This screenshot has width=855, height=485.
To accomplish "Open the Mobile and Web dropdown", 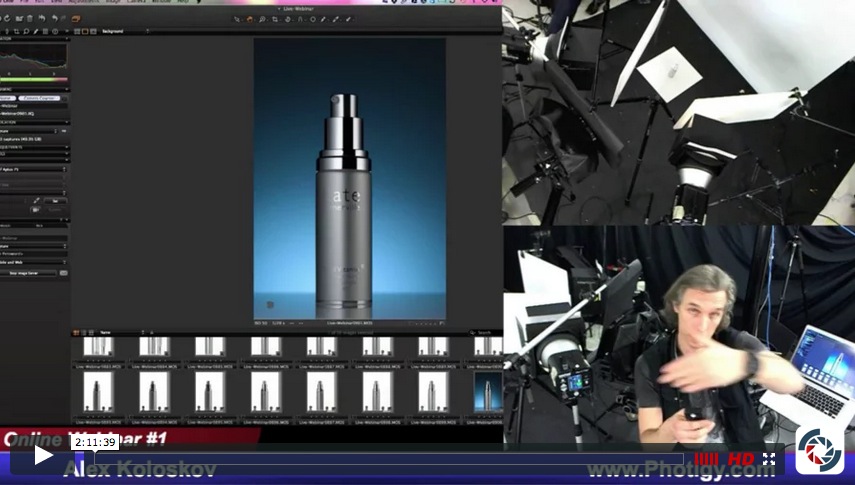I will click(x=33, y=262).
